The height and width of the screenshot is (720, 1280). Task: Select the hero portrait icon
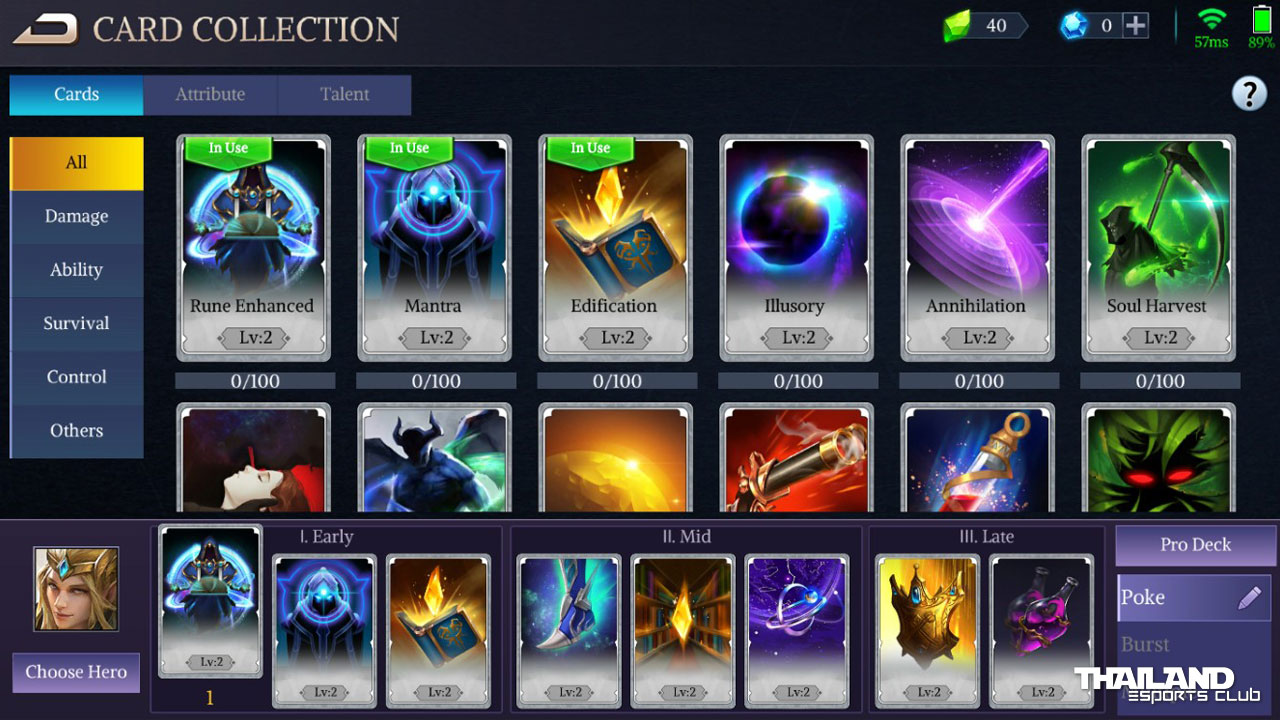click(76, 589)
